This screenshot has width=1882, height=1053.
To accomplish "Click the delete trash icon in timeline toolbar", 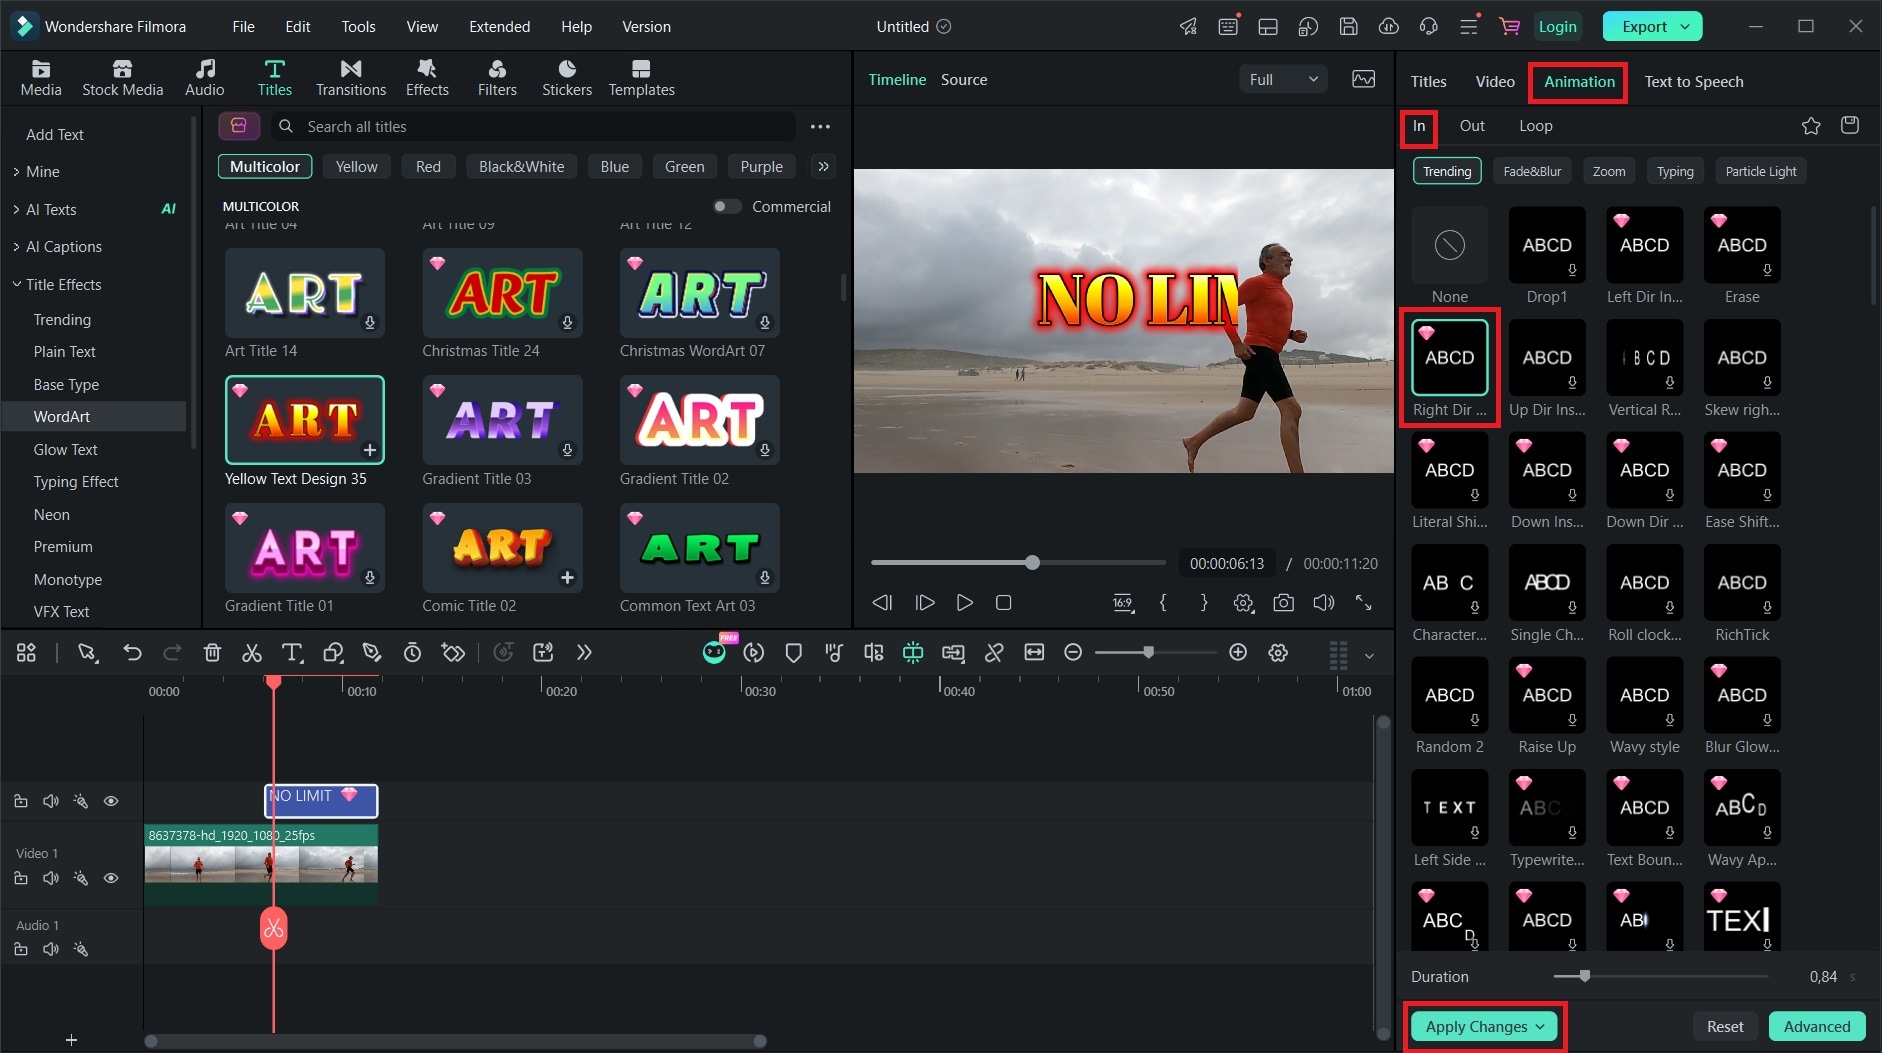I will pyautogui.click(x=212, y=653).
